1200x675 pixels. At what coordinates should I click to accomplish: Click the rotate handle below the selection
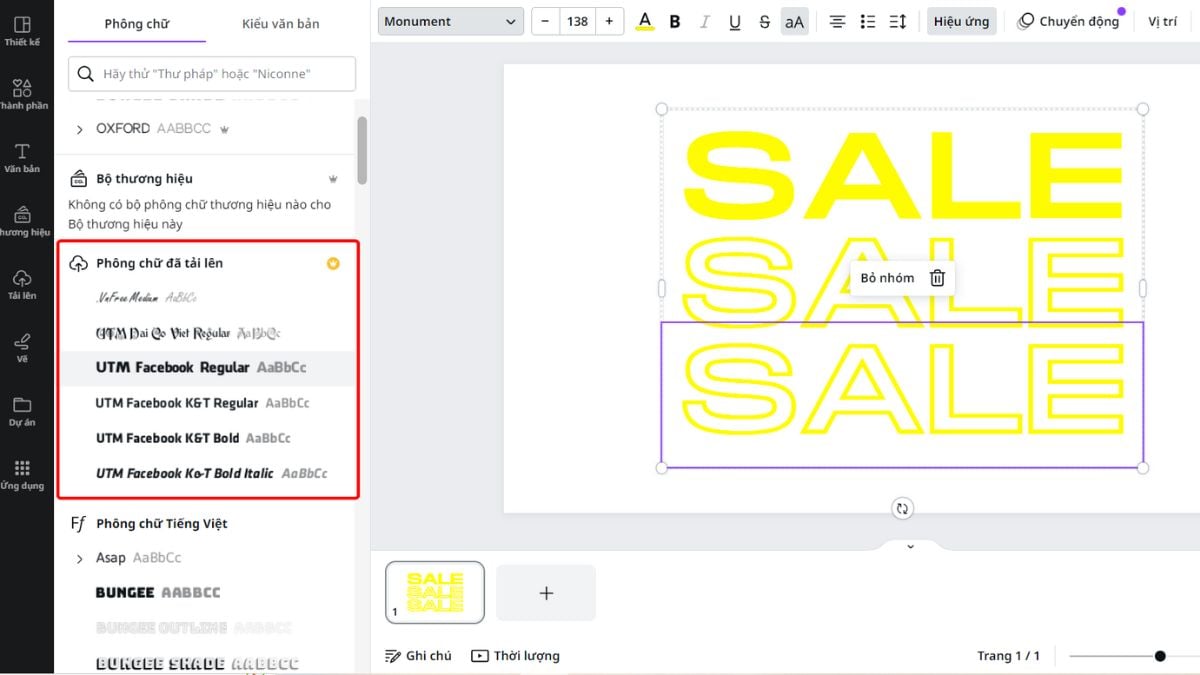click(x=902, y=508)
